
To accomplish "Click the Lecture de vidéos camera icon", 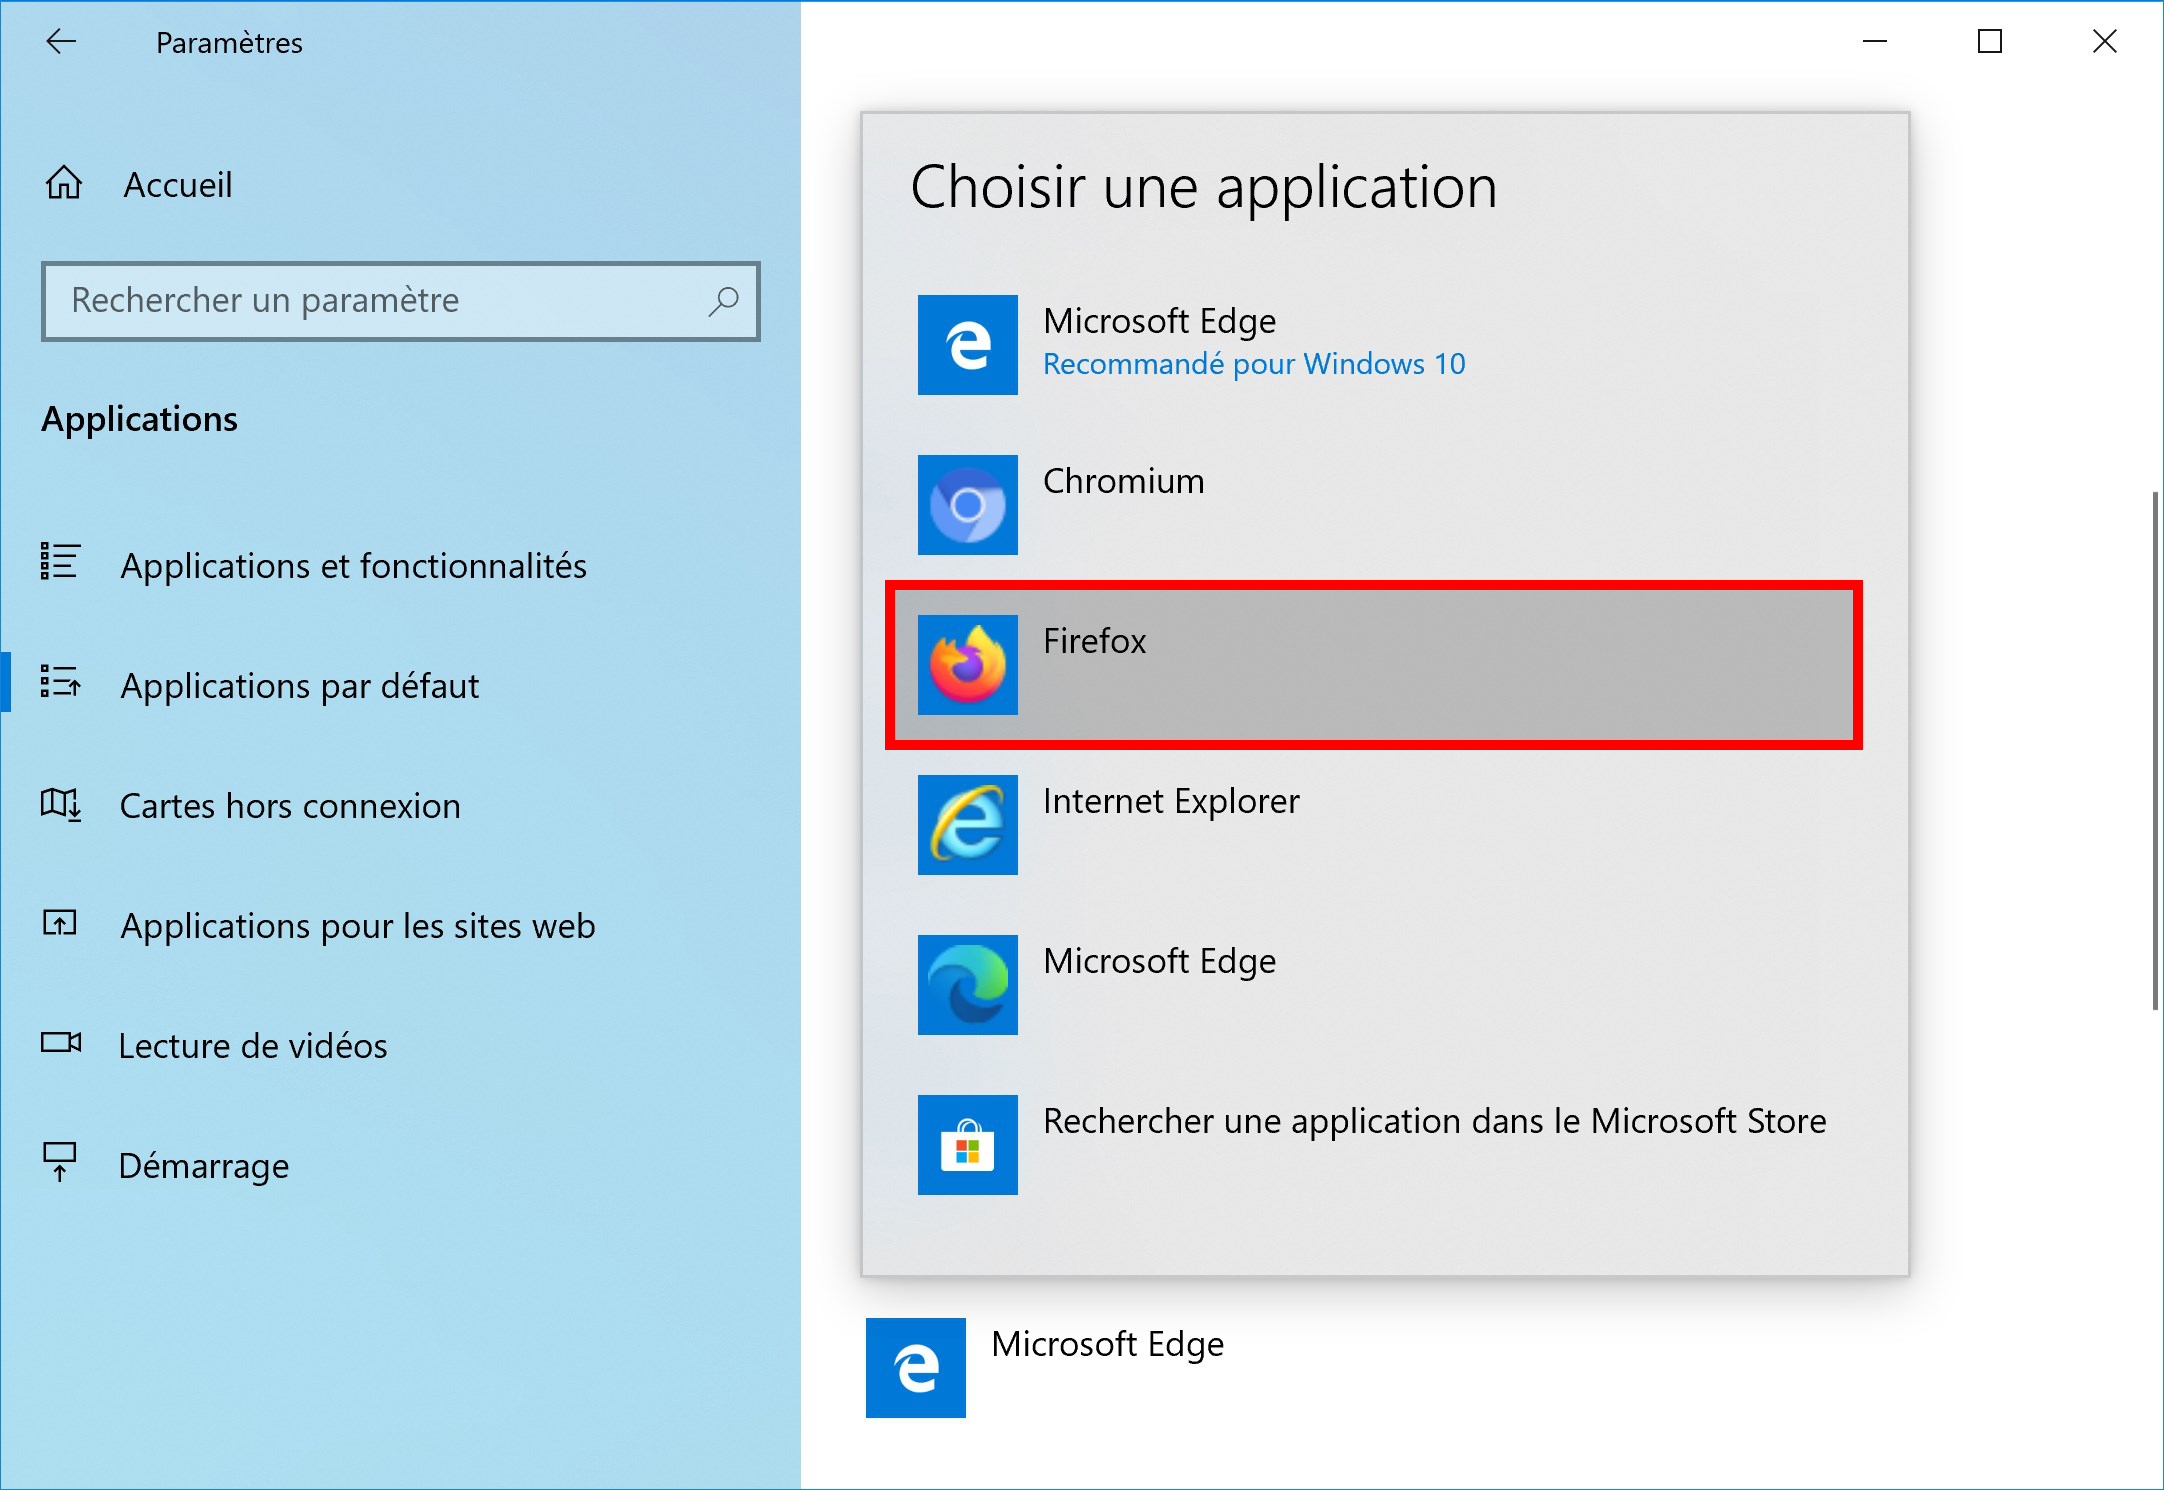I will pos(61,1042).
